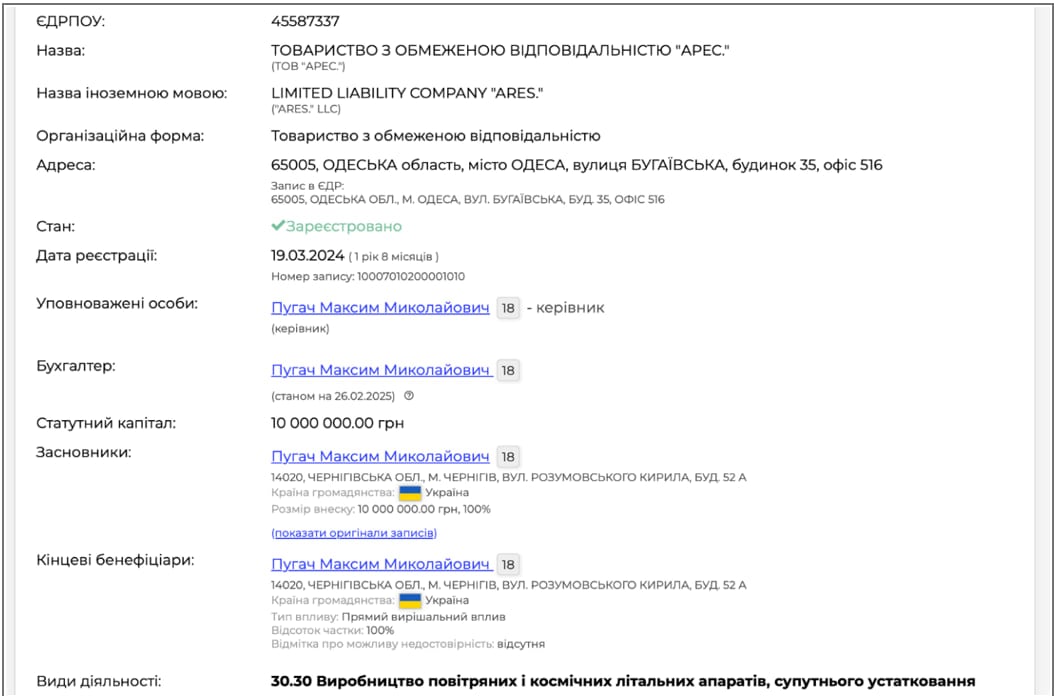
Task: Click Ukraine flag icon under Засновники
Action: (x=410, y=493)
